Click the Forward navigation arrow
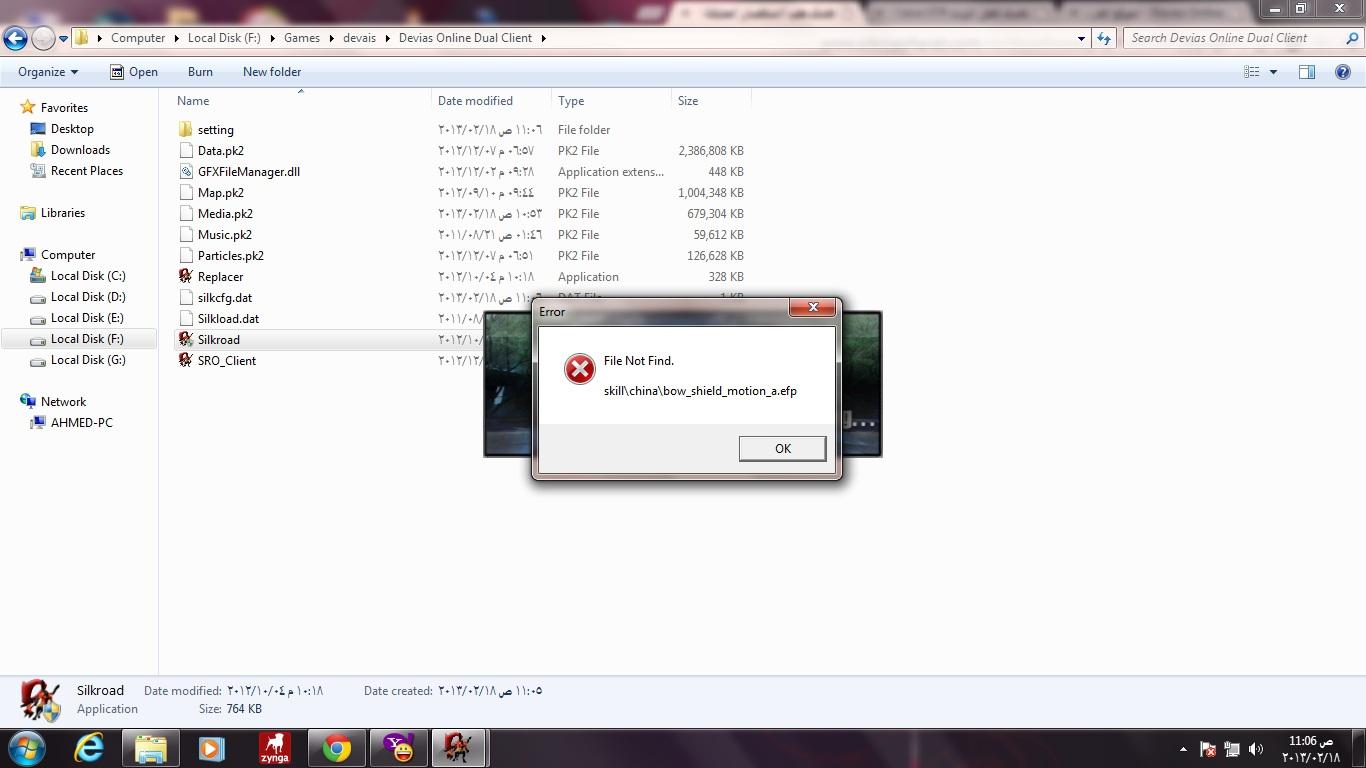 coord(43,38)
